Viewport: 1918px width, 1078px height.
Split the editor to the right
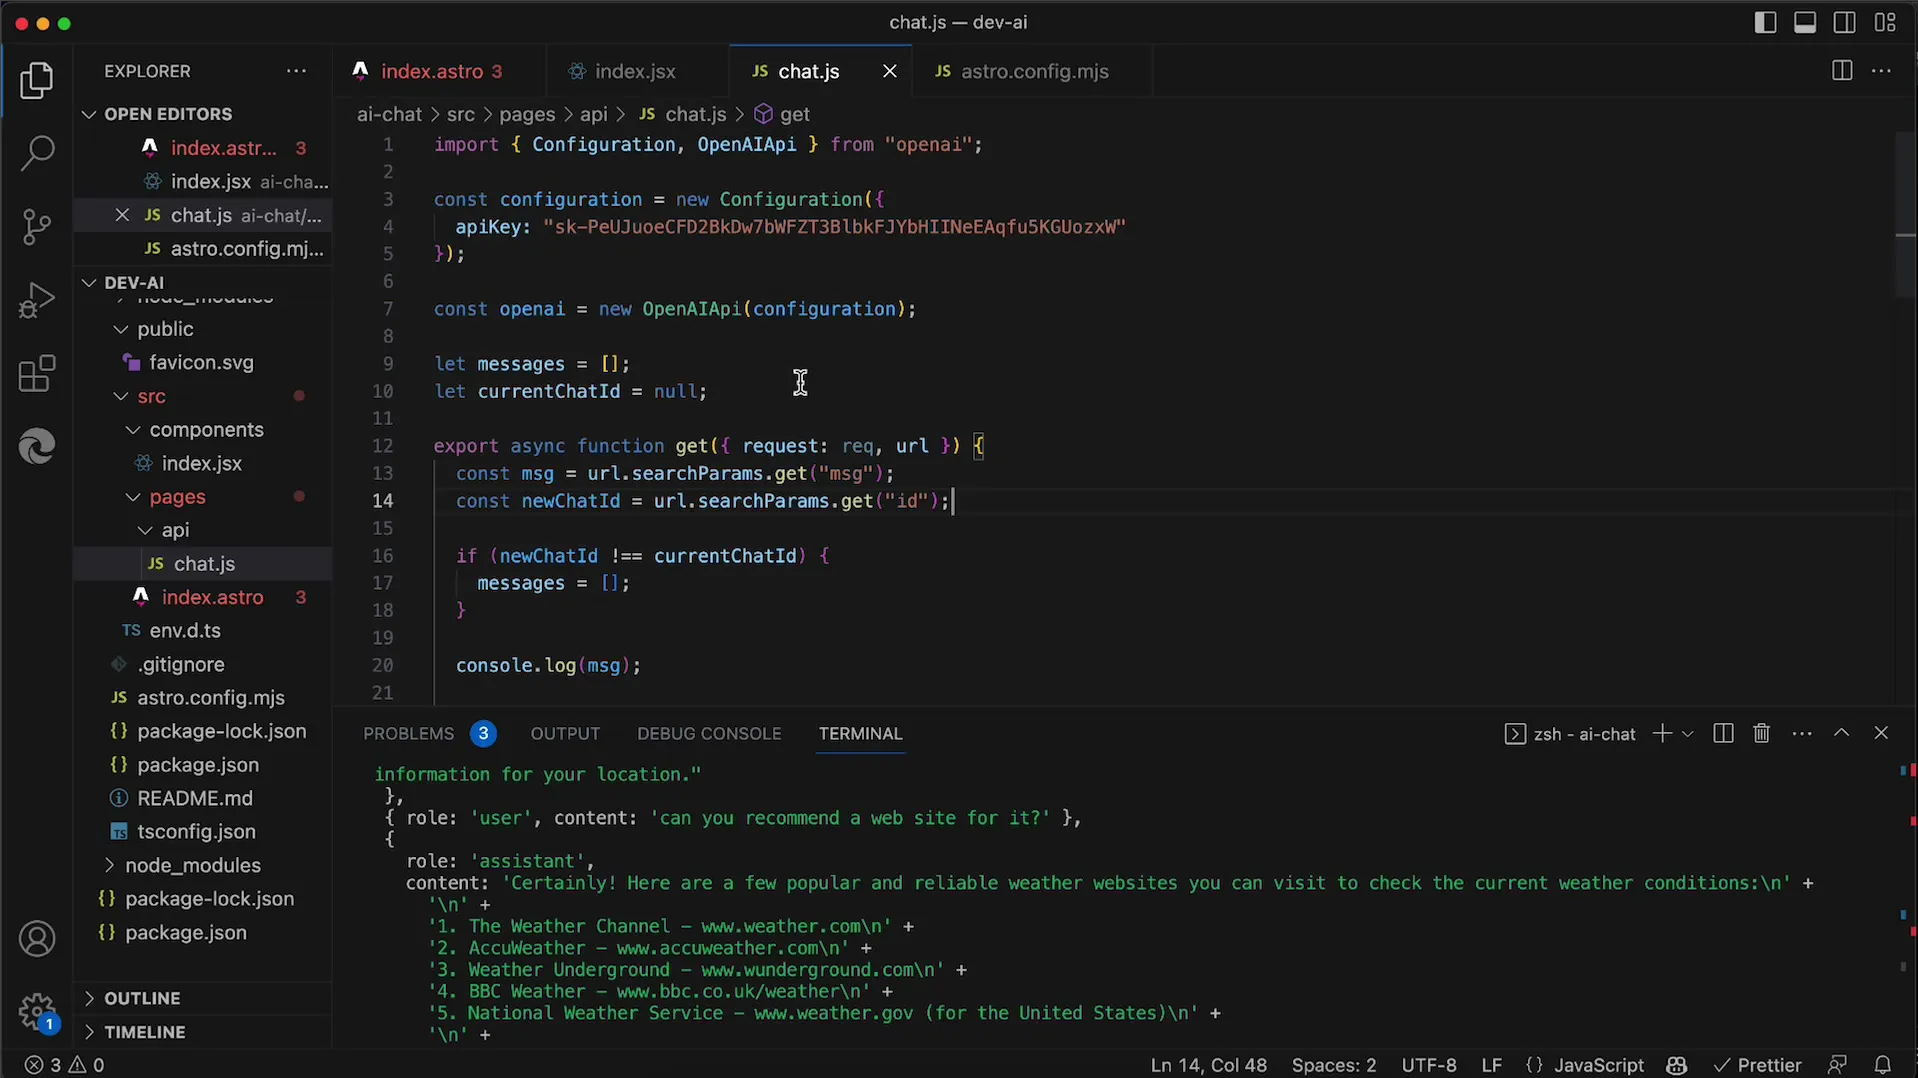1841,71
